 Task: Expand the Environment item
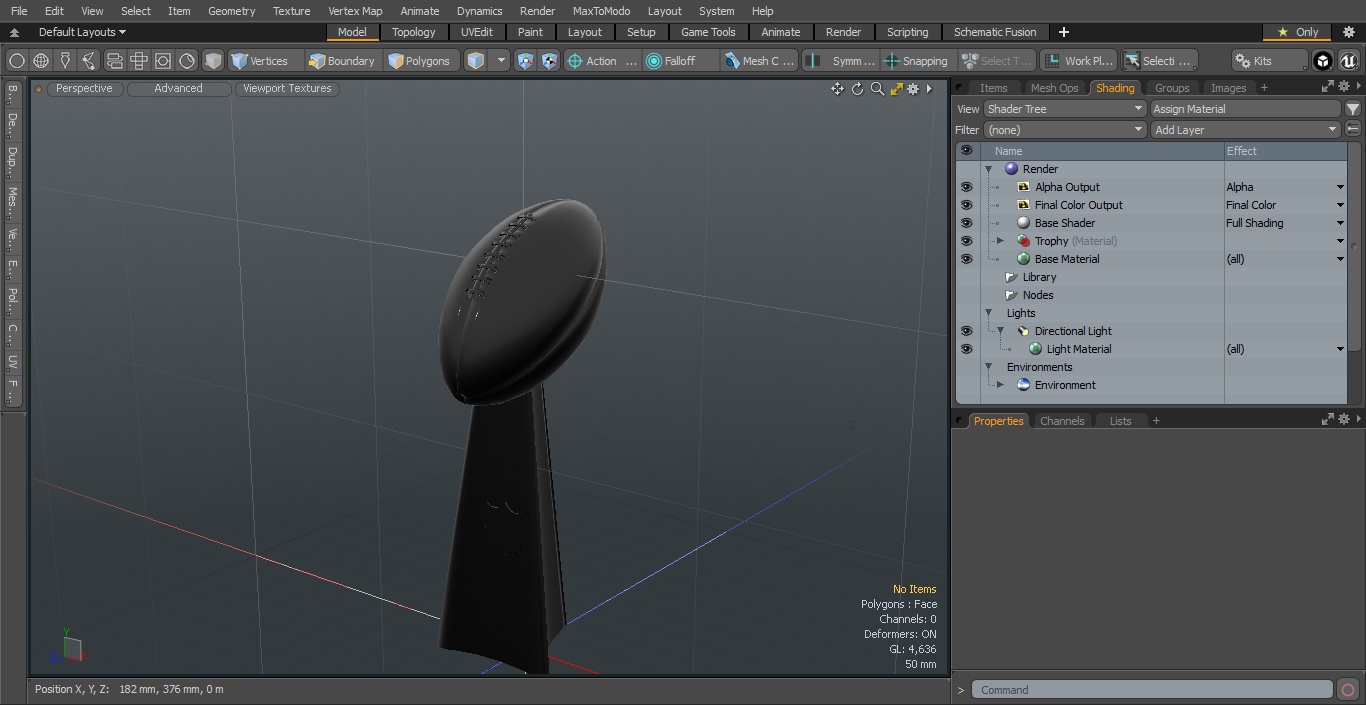tap(1000, 385)
